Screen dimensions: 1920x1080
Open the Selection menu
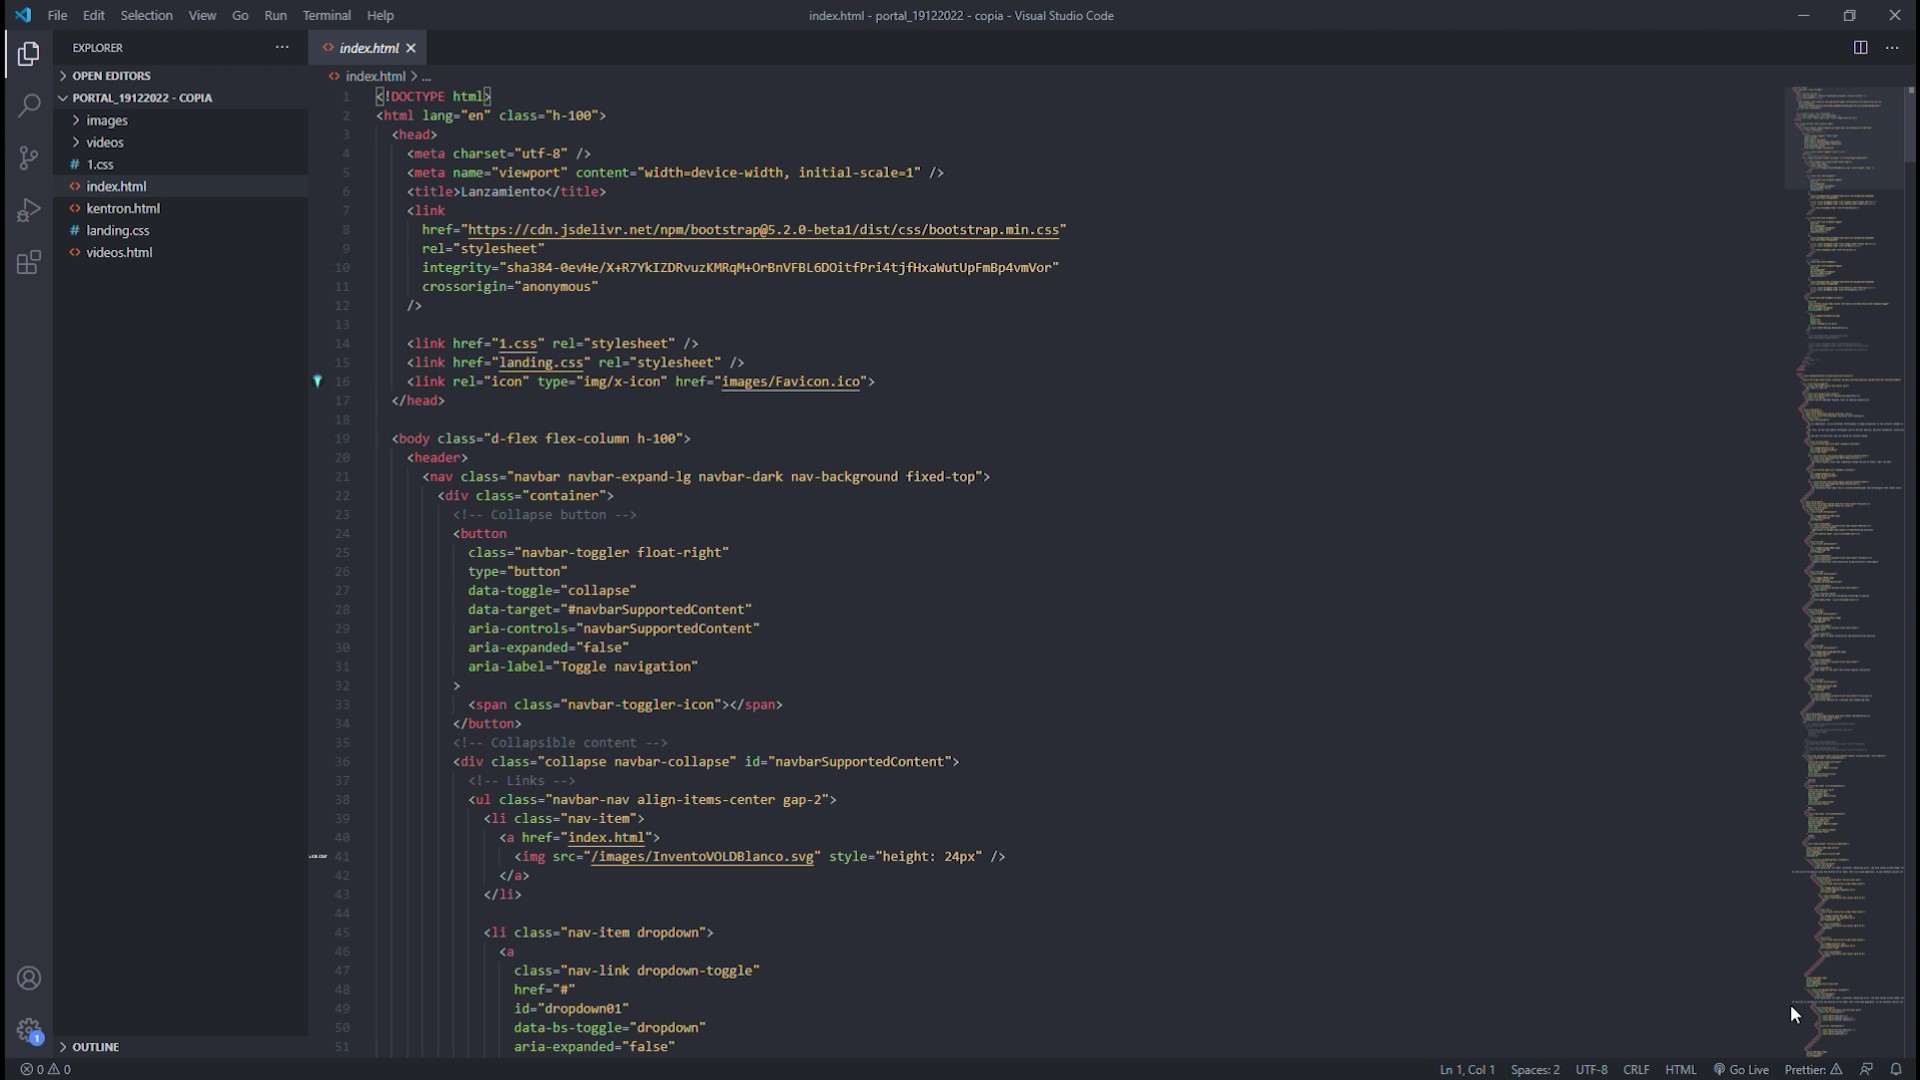pos(146,15)
